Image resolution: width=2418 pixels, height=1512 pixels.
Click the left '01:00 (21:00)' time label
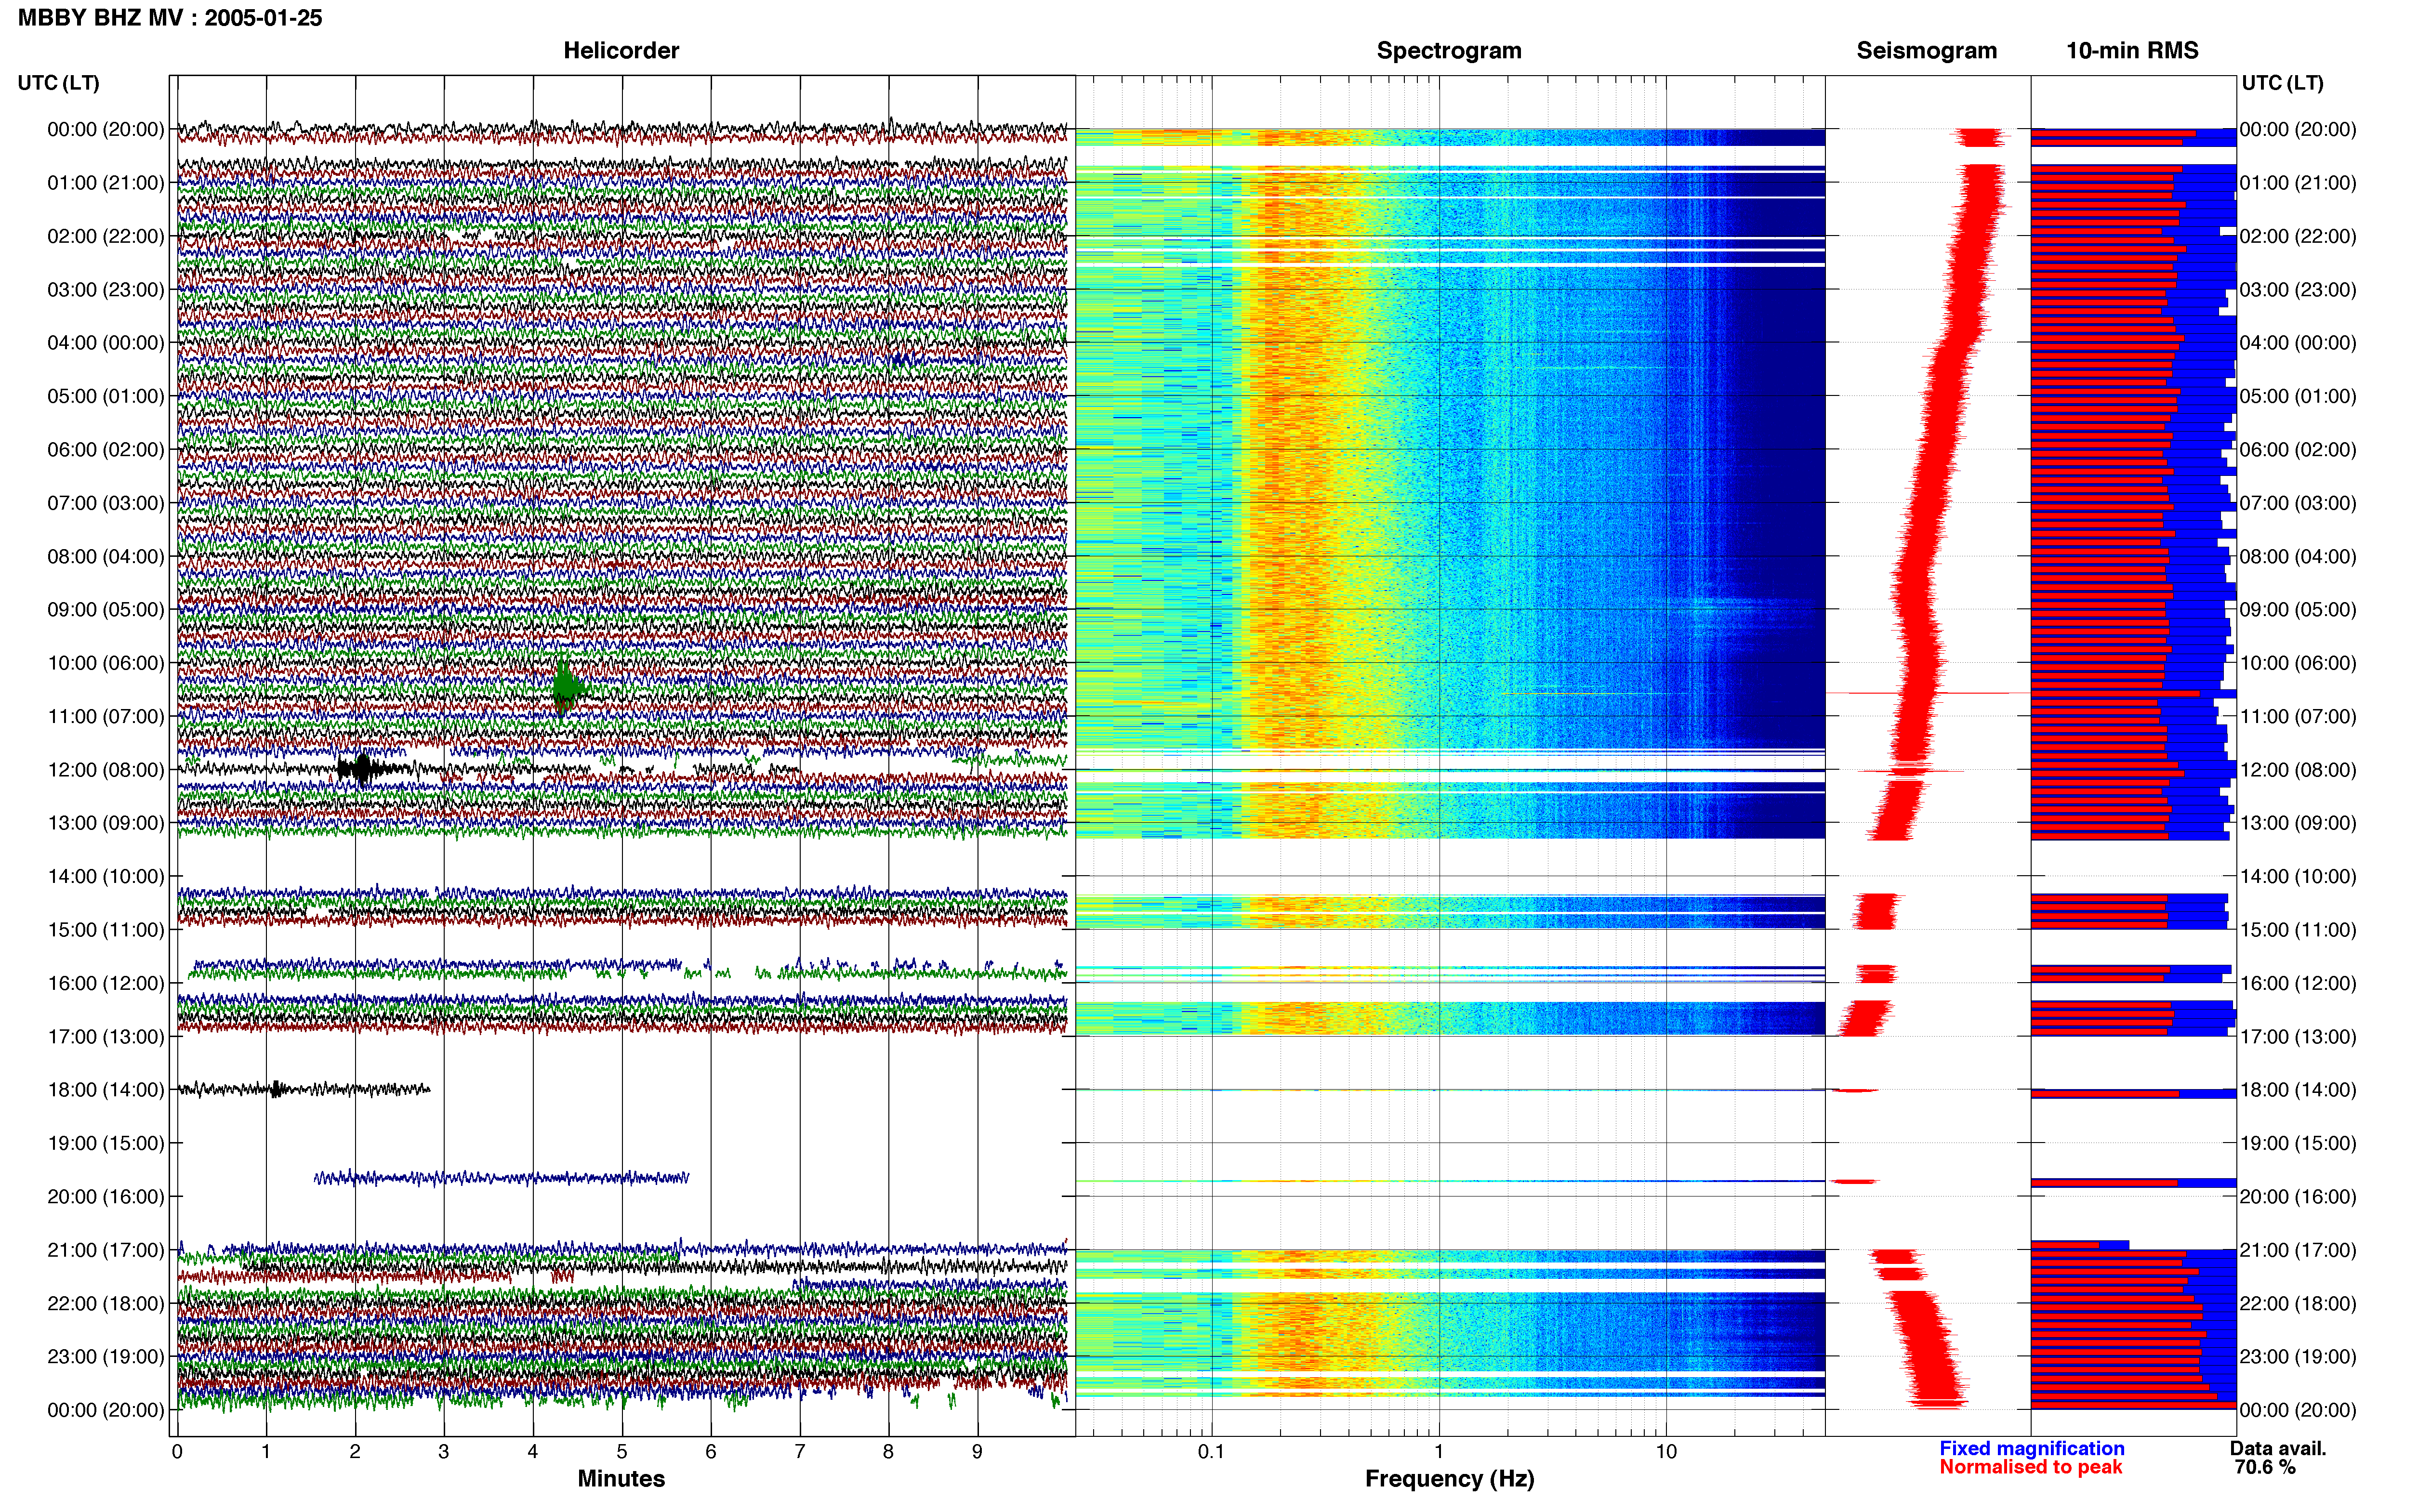point(106,183)
